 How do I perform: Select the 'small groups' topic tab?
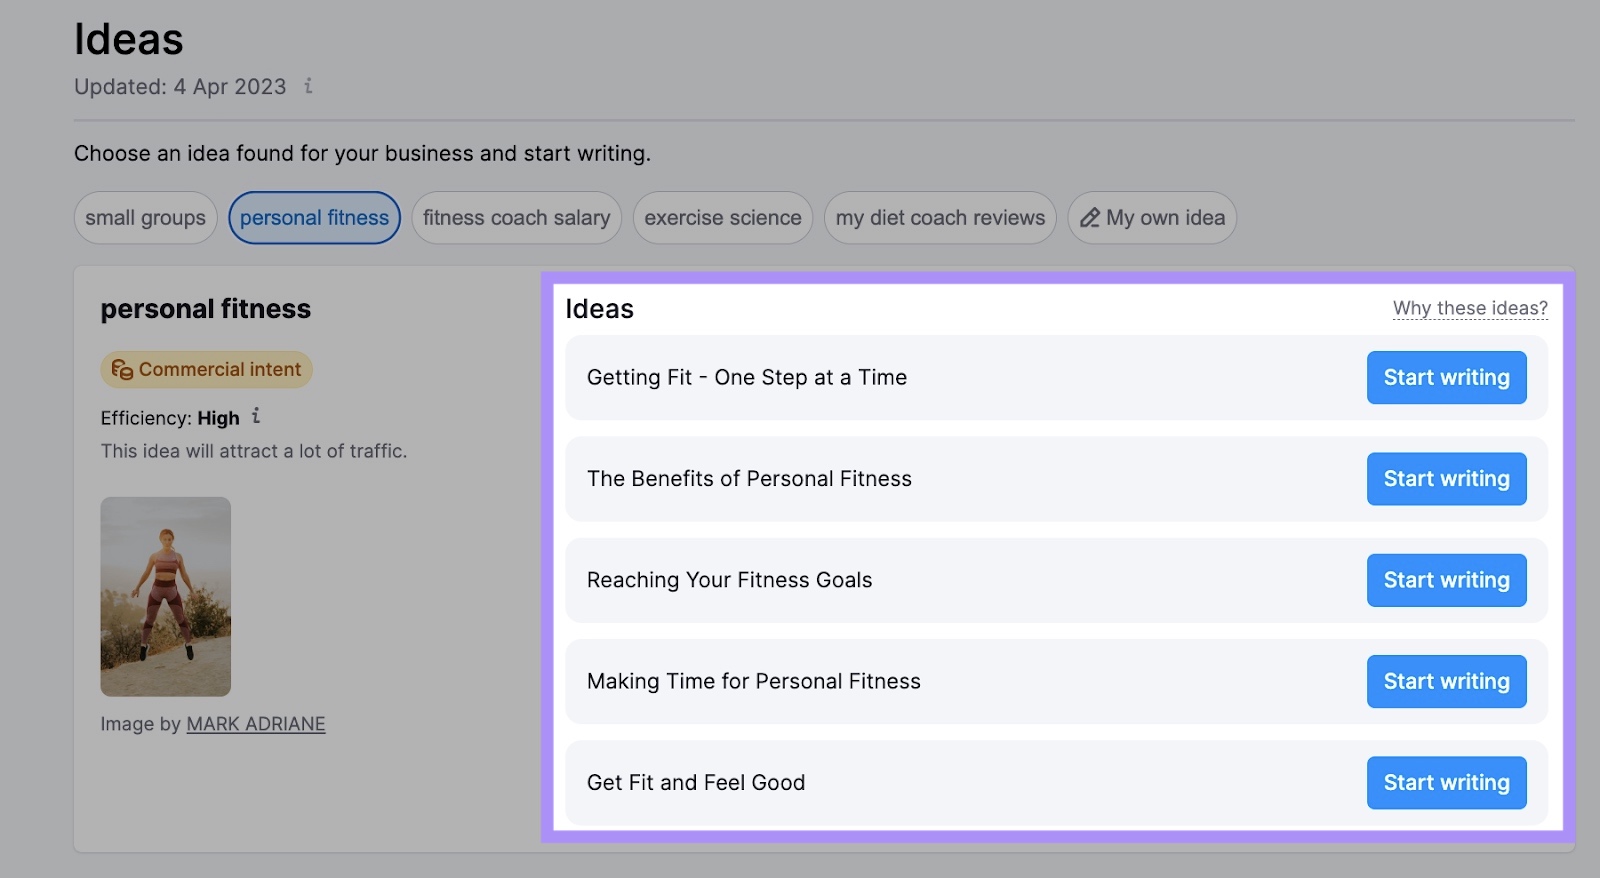145,218
